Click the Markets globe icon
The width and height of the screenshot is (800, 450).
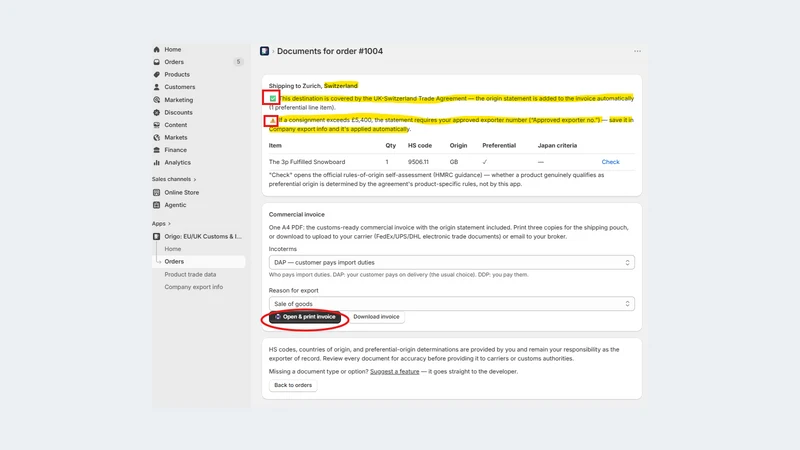tap(157, 138)
